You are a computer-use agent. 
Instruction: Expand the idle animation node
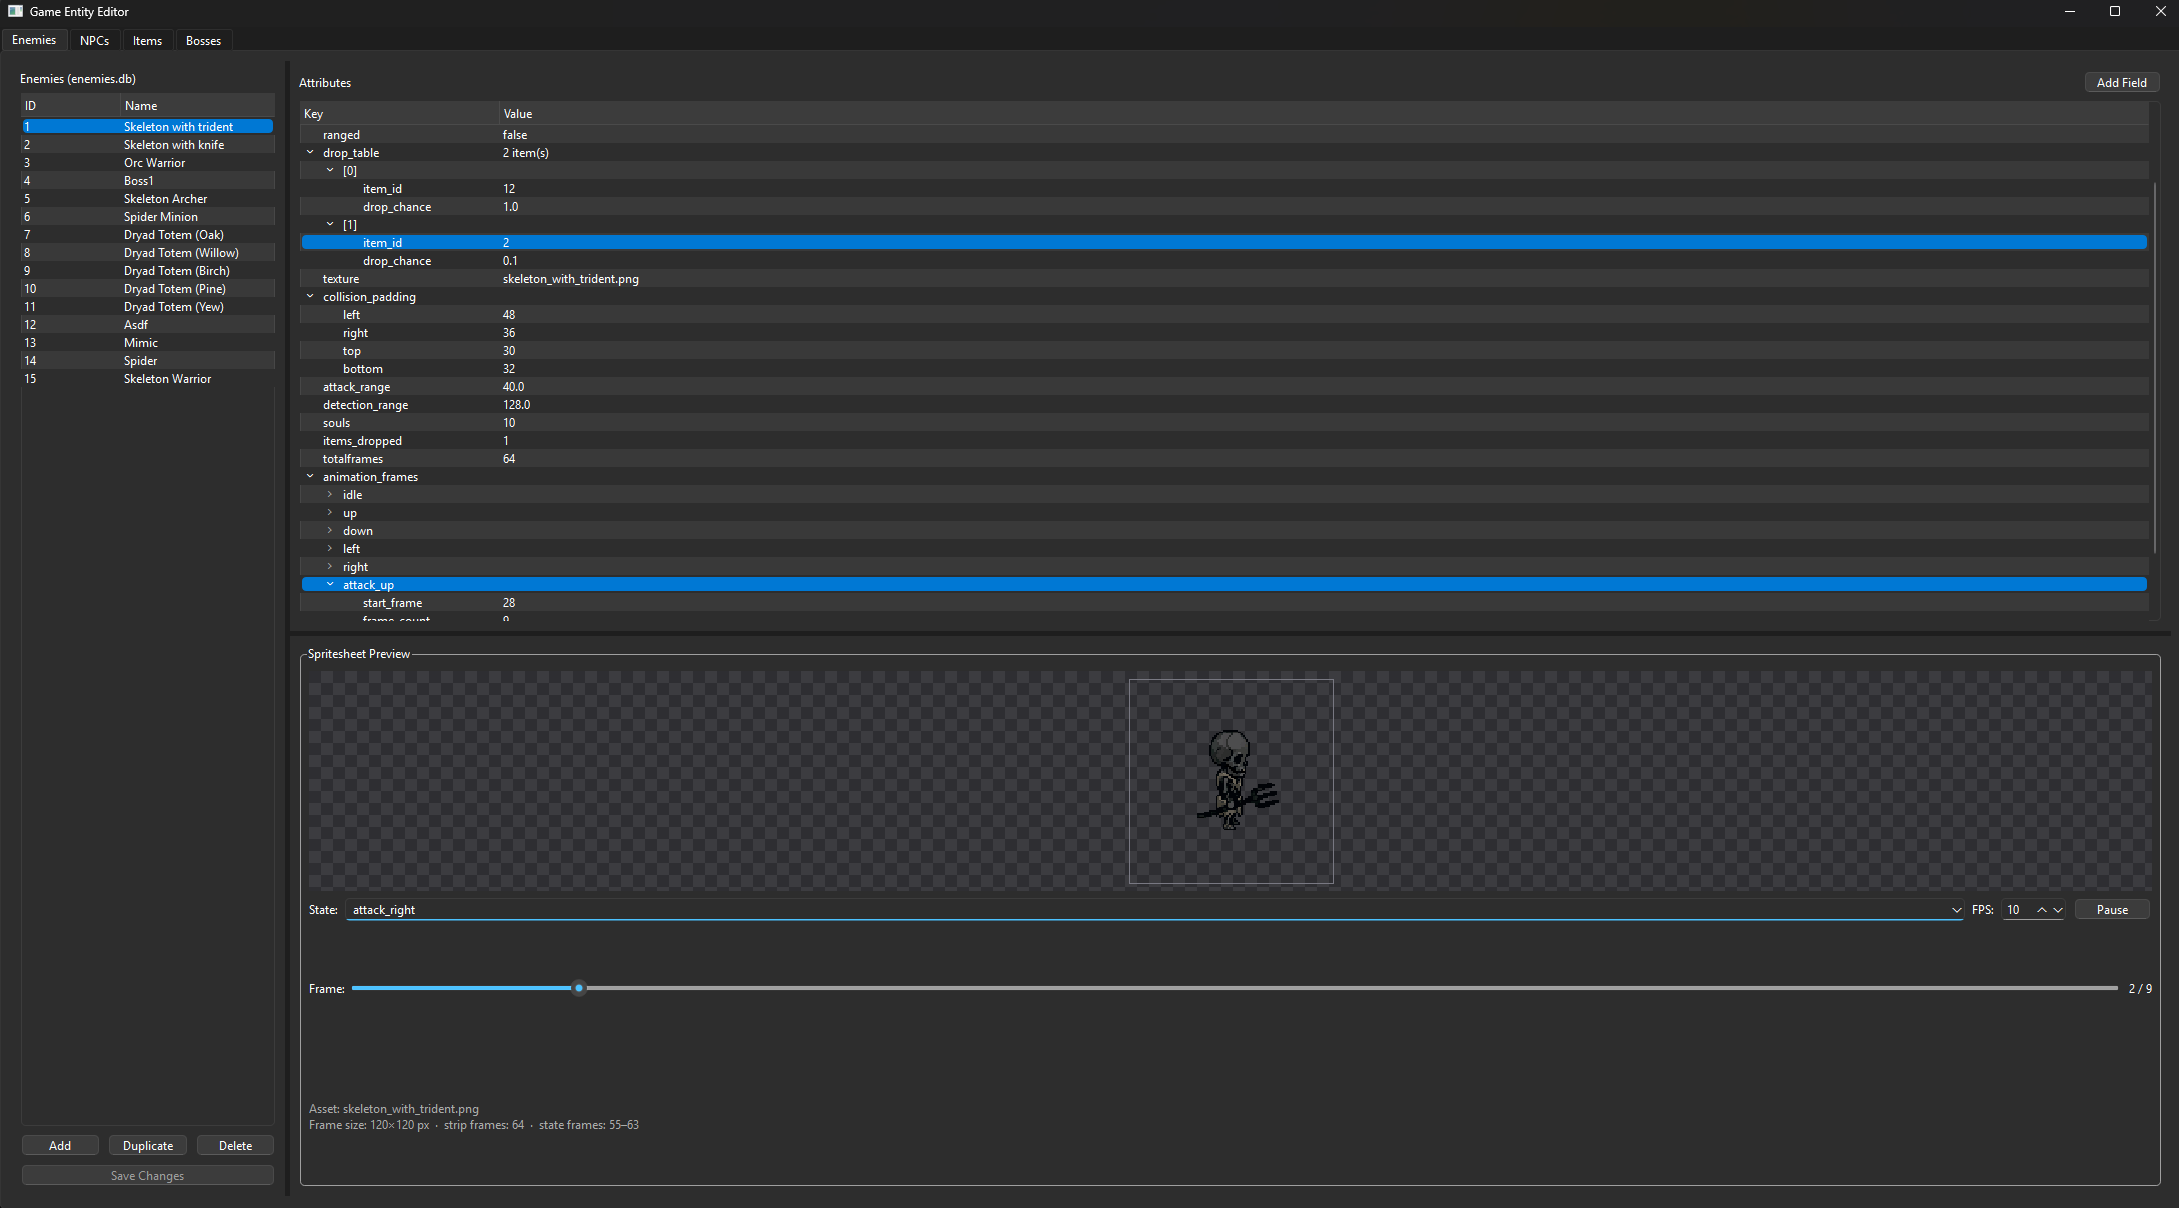(x=330, y=495)
